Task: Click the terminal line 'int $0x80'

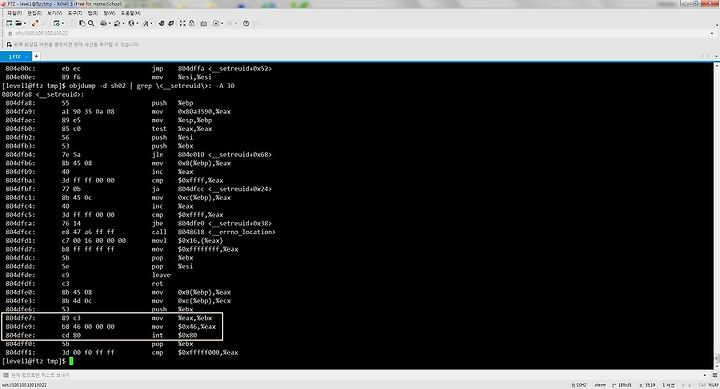Action: (101, 335)
